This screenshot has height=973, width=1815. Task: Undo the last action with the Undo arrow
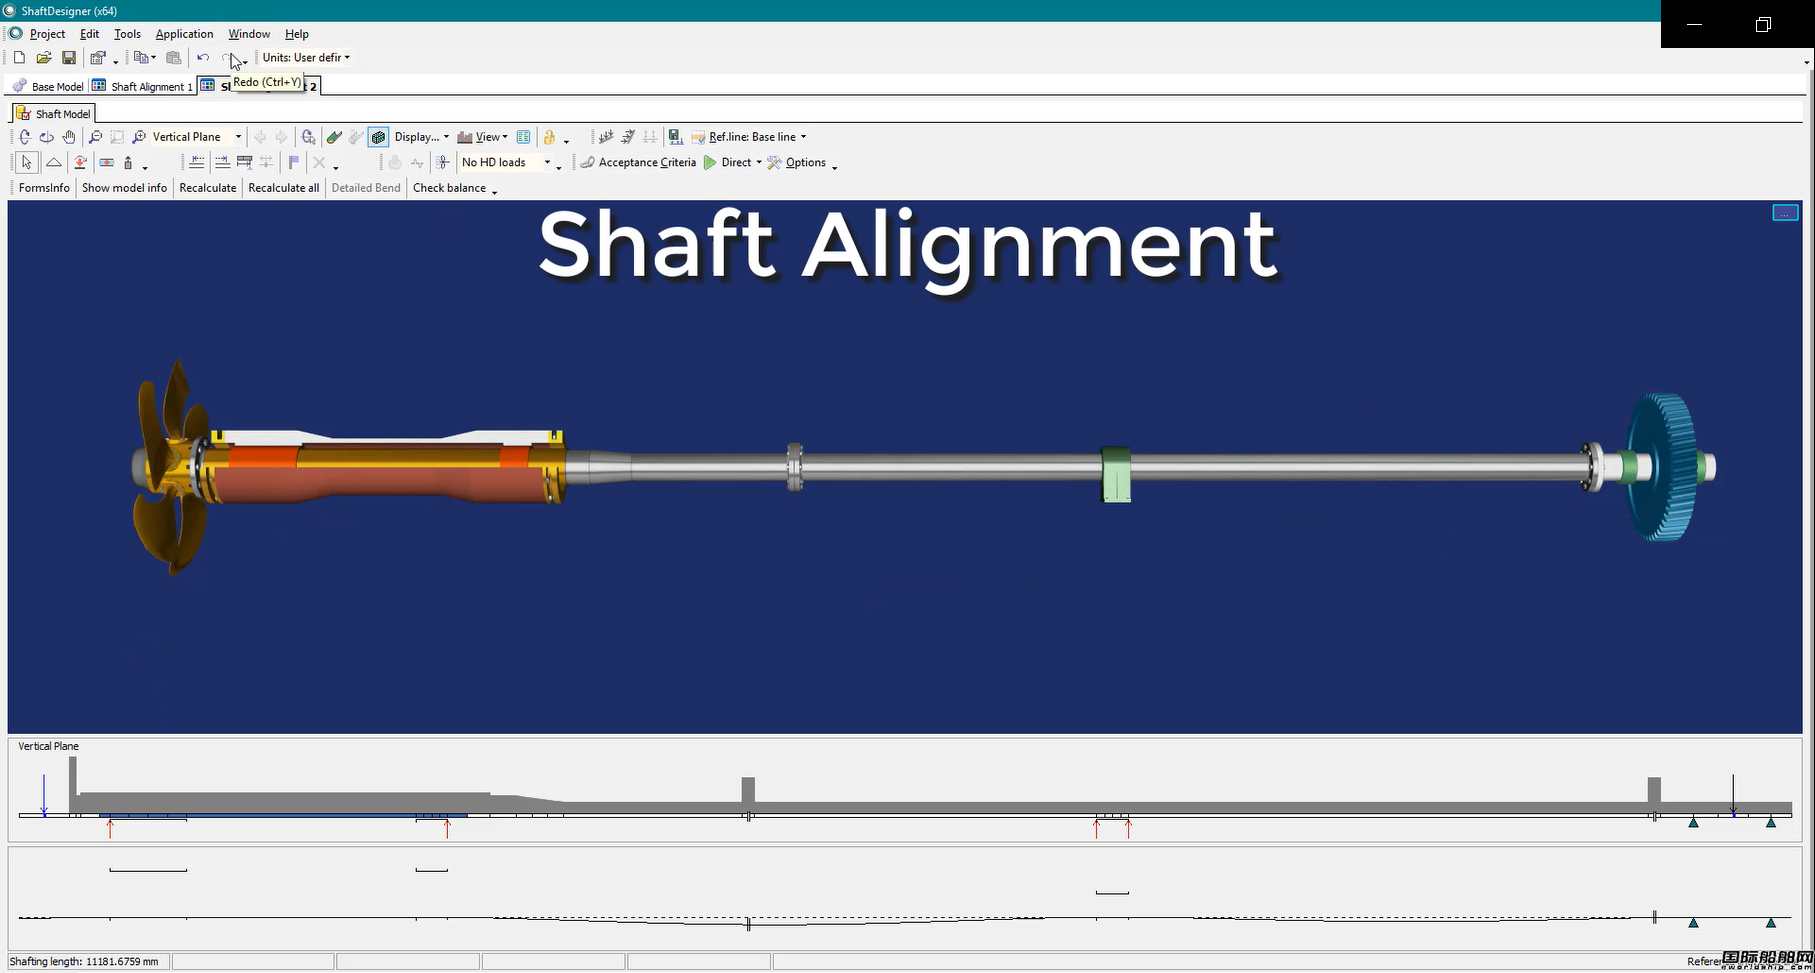pyautogui.click(x=203, y=58)
